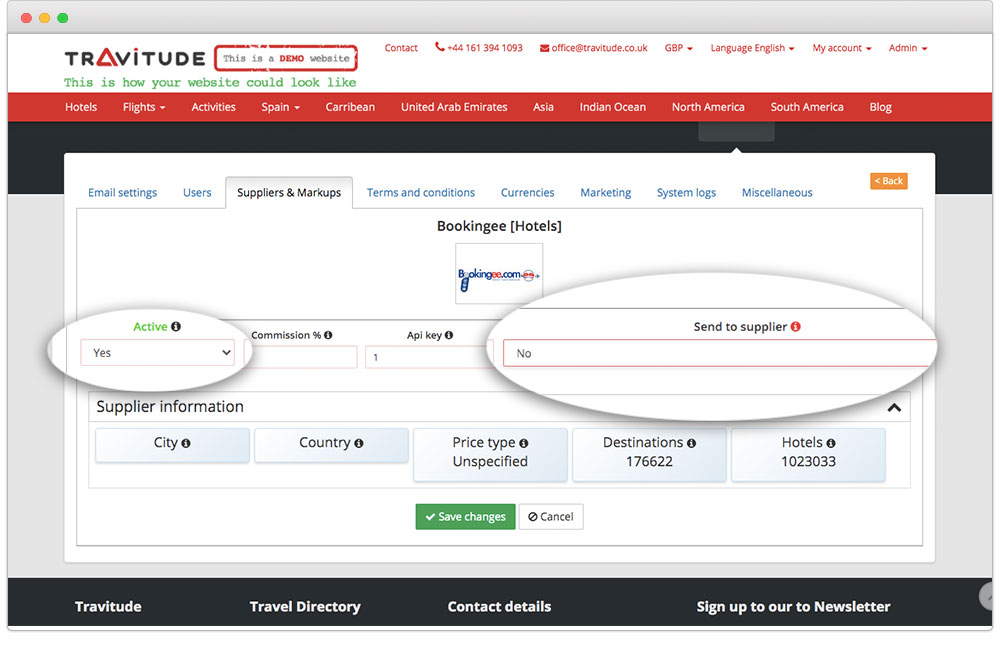
Task: Click red info icon by Send to supplier
Action: point(796,327)
